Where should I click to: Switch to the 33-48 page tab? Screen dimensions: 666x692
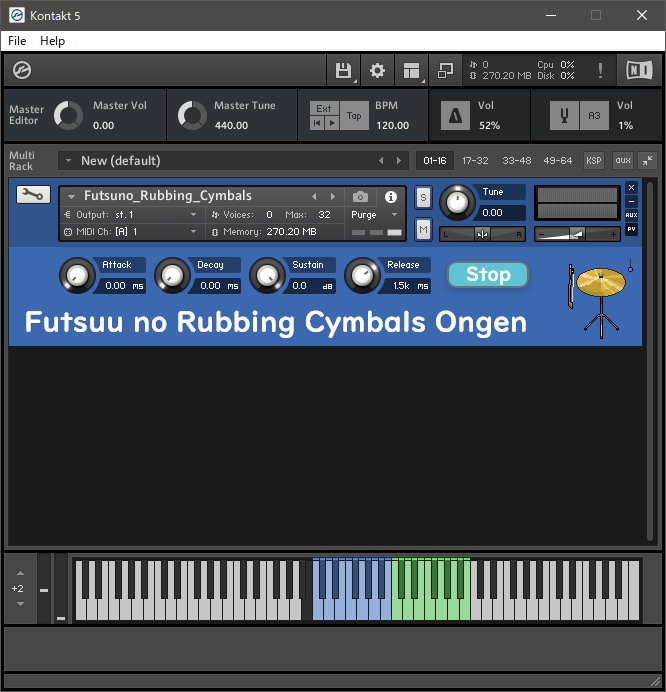tap(517, 161)
